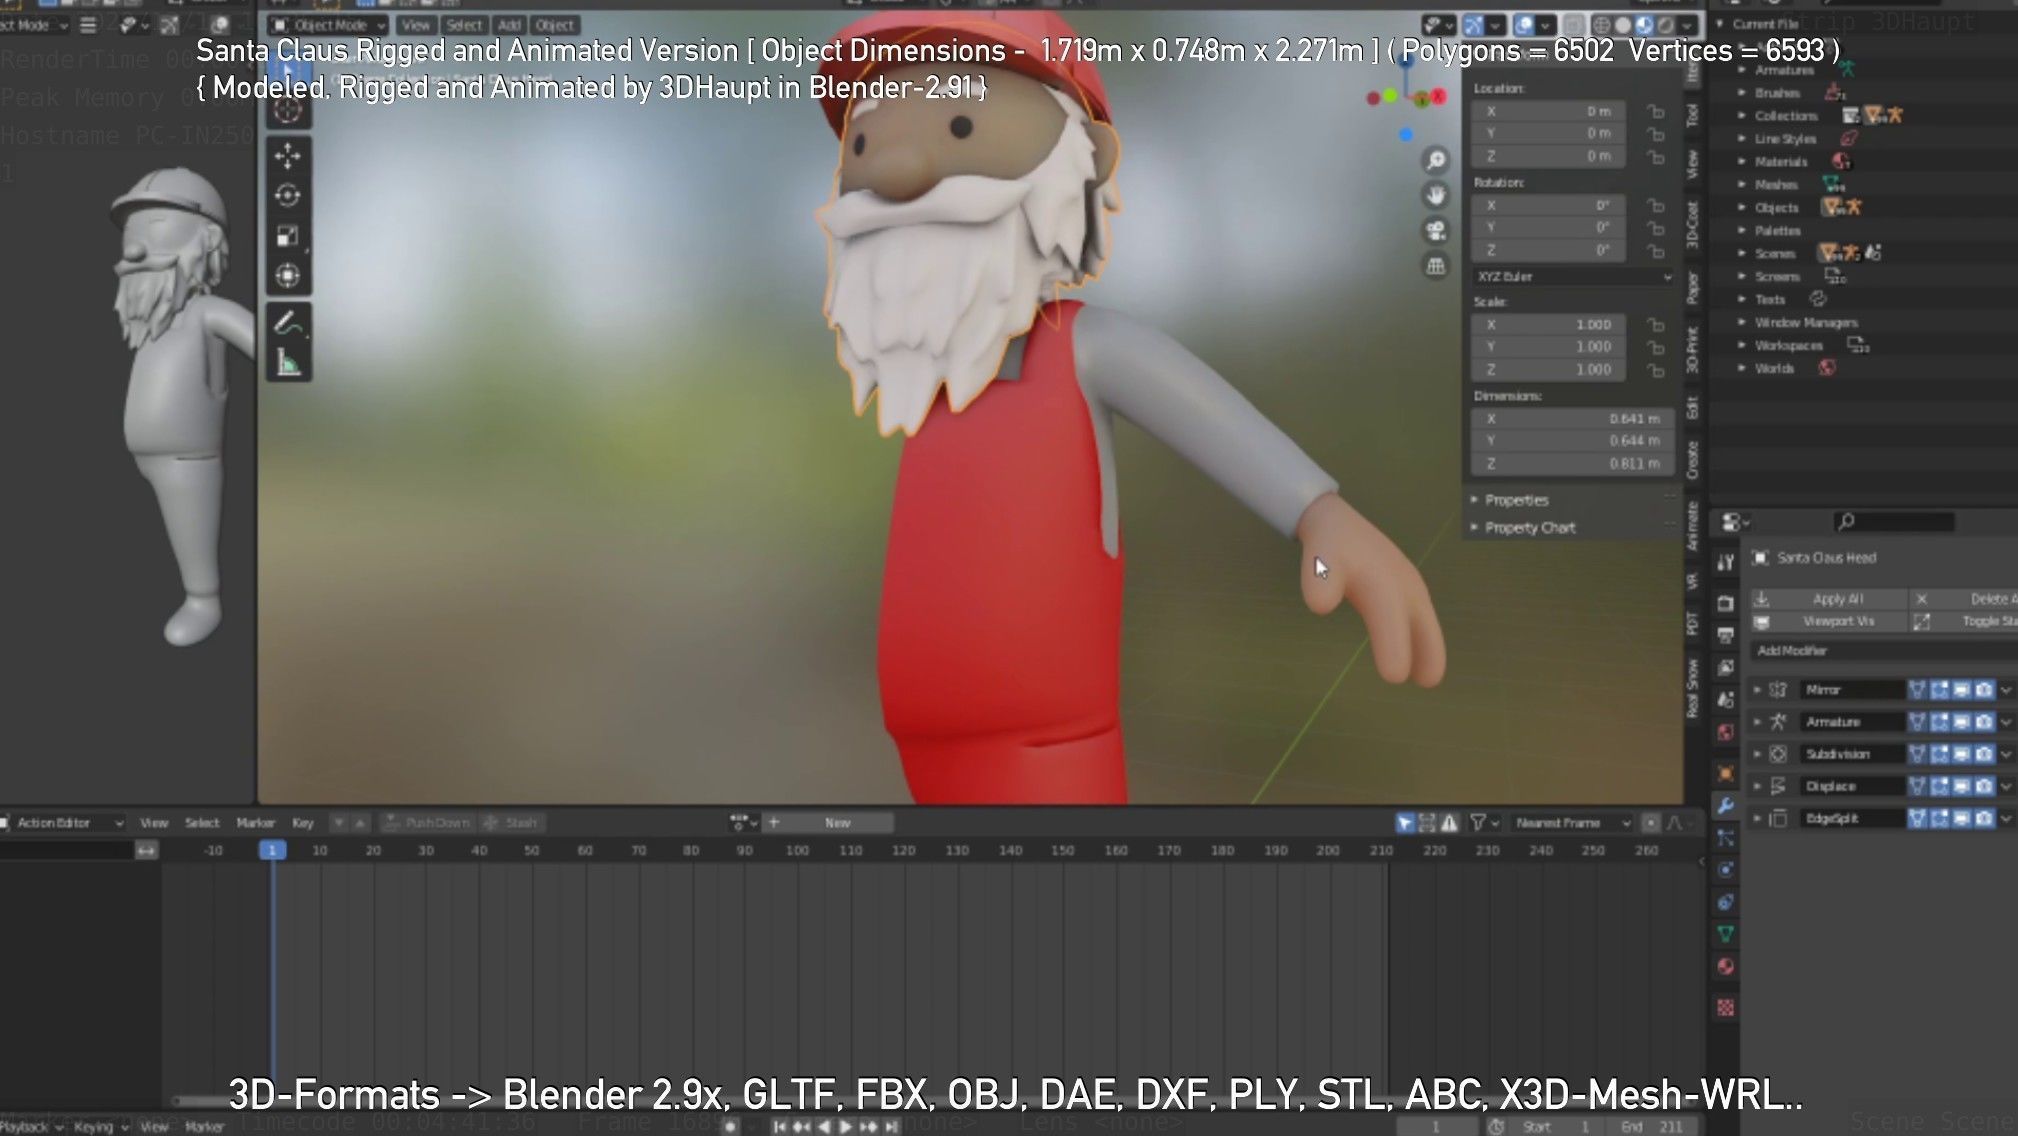The width and height of the screenshot is (2018, 1136).
Task: Toggle the Only Show Selected arrow in Action Editor
Action: 1405,823
